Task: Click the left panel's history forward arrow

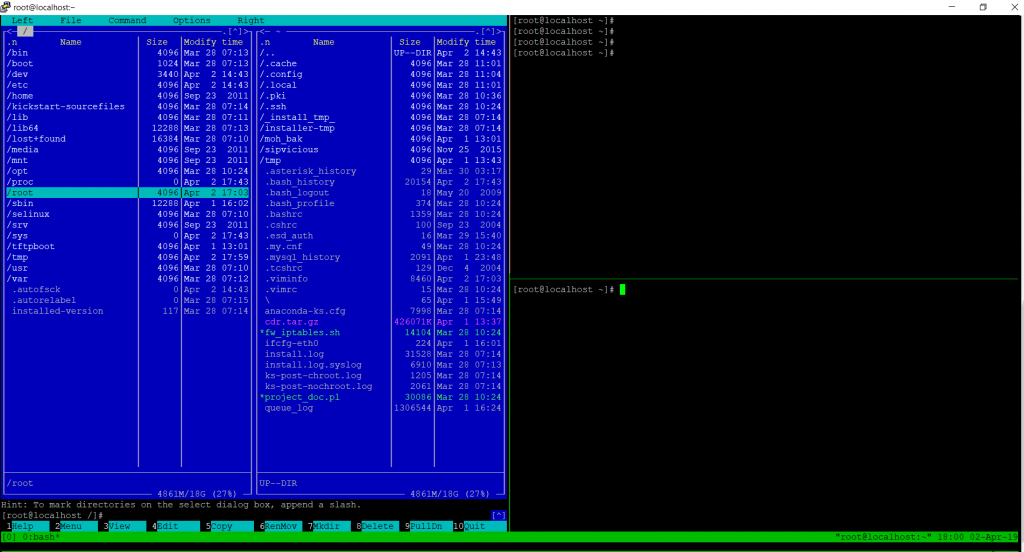Action: pos(248,31)
